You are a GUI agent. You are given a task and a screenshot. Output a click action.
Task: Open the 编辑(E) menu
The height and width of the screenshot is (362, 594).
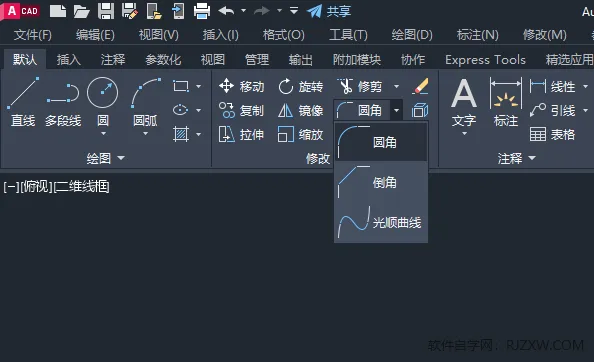pos(95,35)
